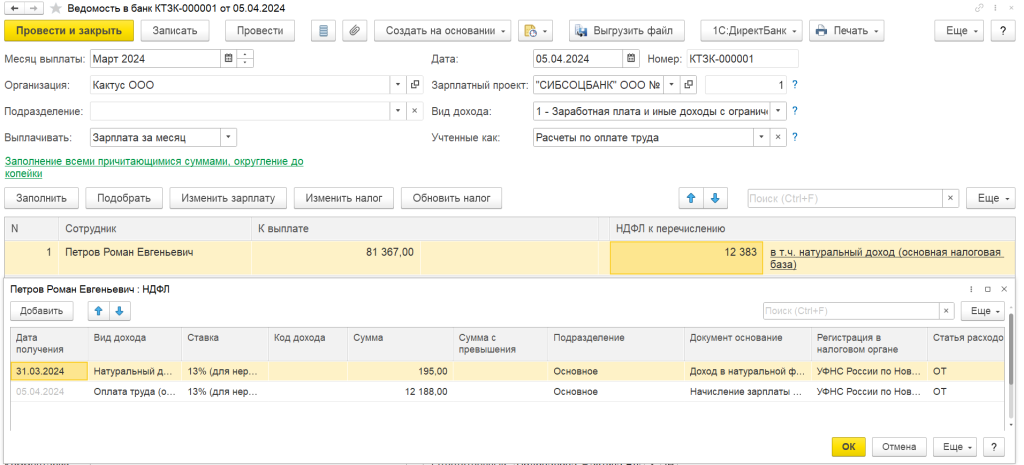Screen dimensions: 1024x465
Task: Click Изменить зарплату button
Action: click(x=229, y=199)
